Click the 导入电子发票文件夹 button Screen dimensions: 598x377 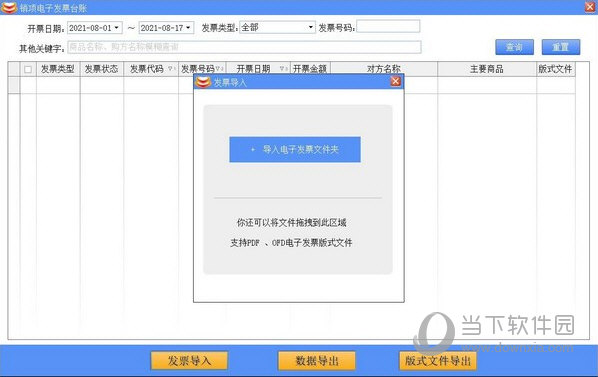pos(295,149)
